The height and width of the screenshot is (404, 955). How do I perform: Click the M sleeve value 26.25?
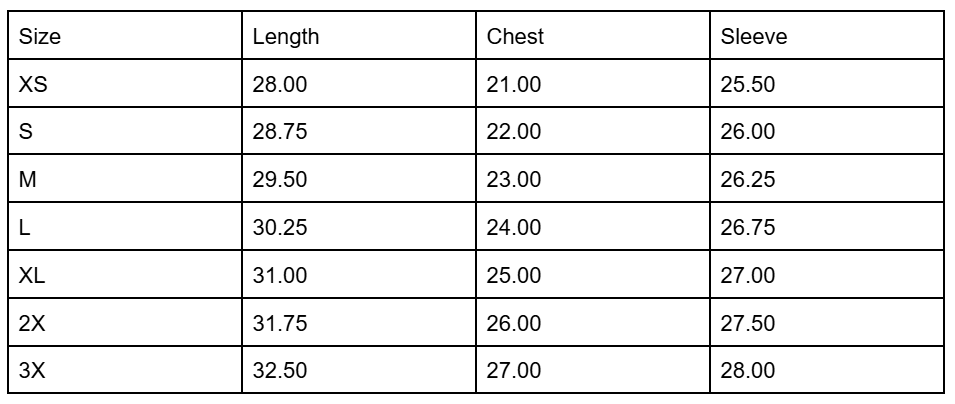(827, 178)
